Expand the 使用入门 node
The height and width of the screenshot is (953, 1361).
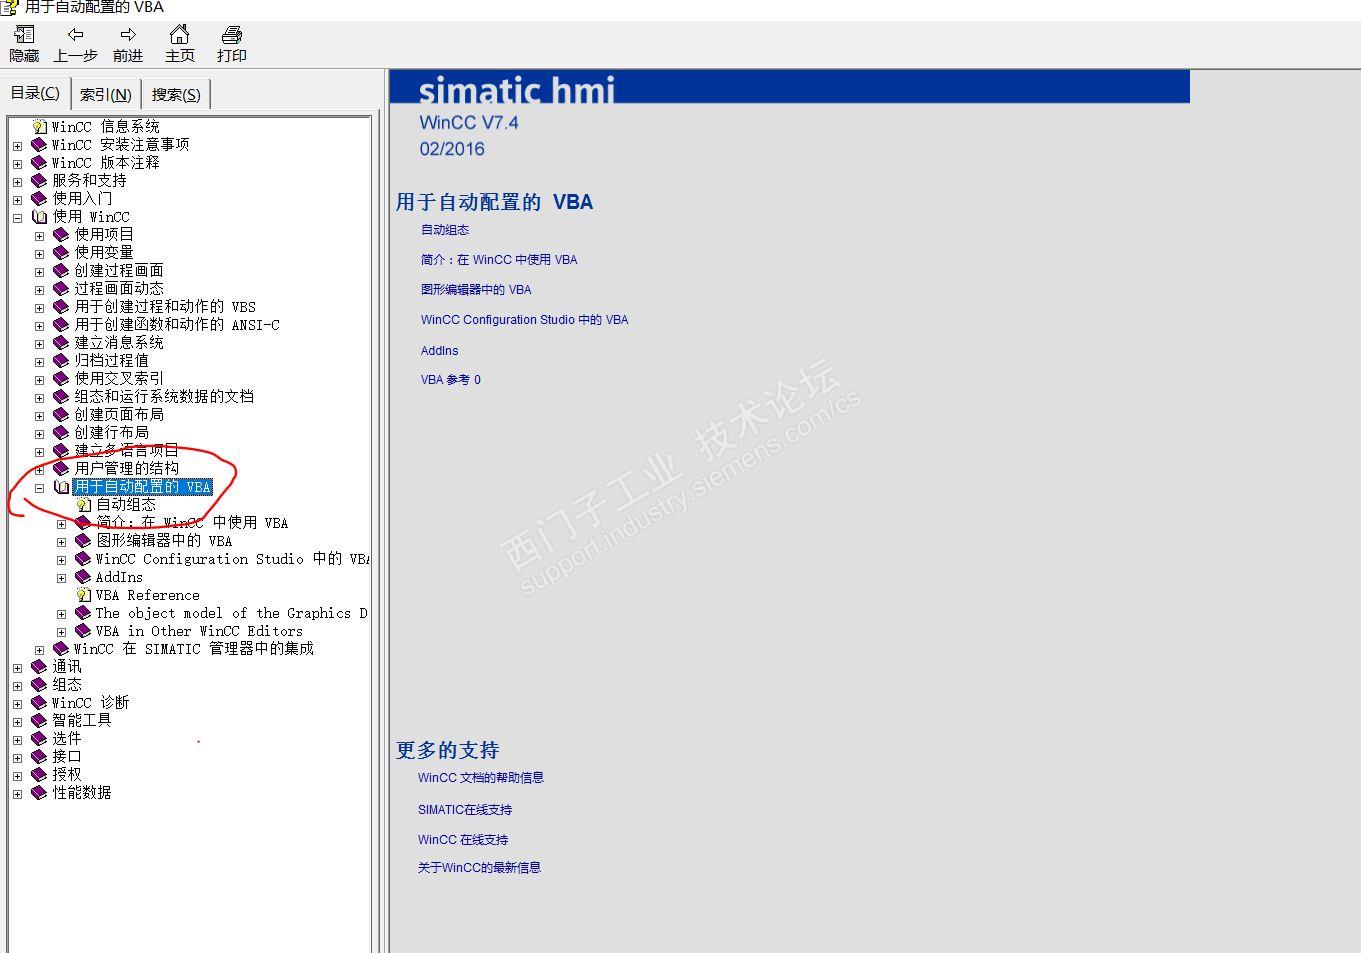pyautogui.click(x=17, y=200)
